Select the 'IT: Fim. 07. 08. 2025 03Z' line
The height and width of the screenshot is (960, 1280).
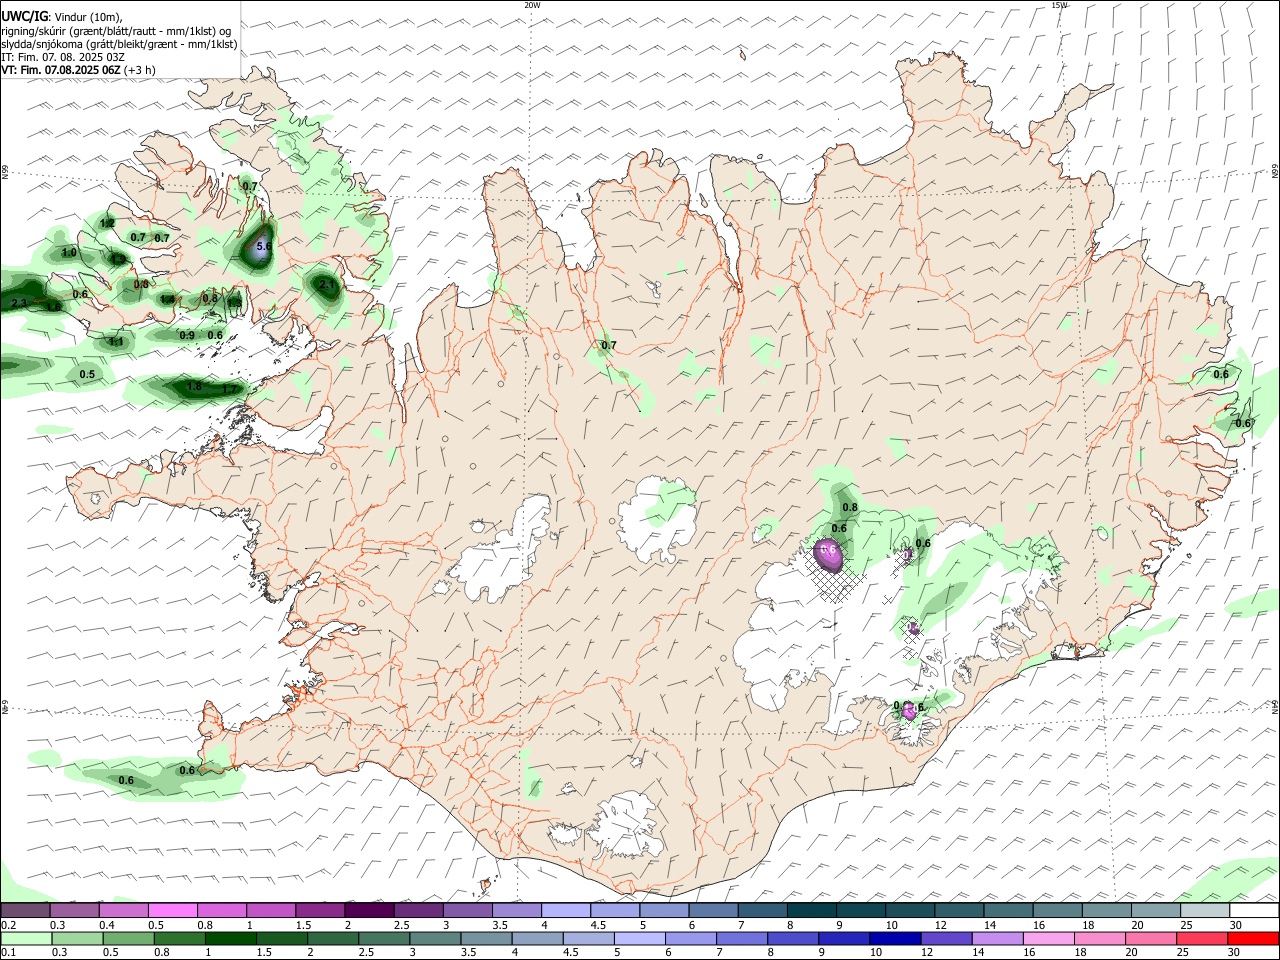click(62, 57)
